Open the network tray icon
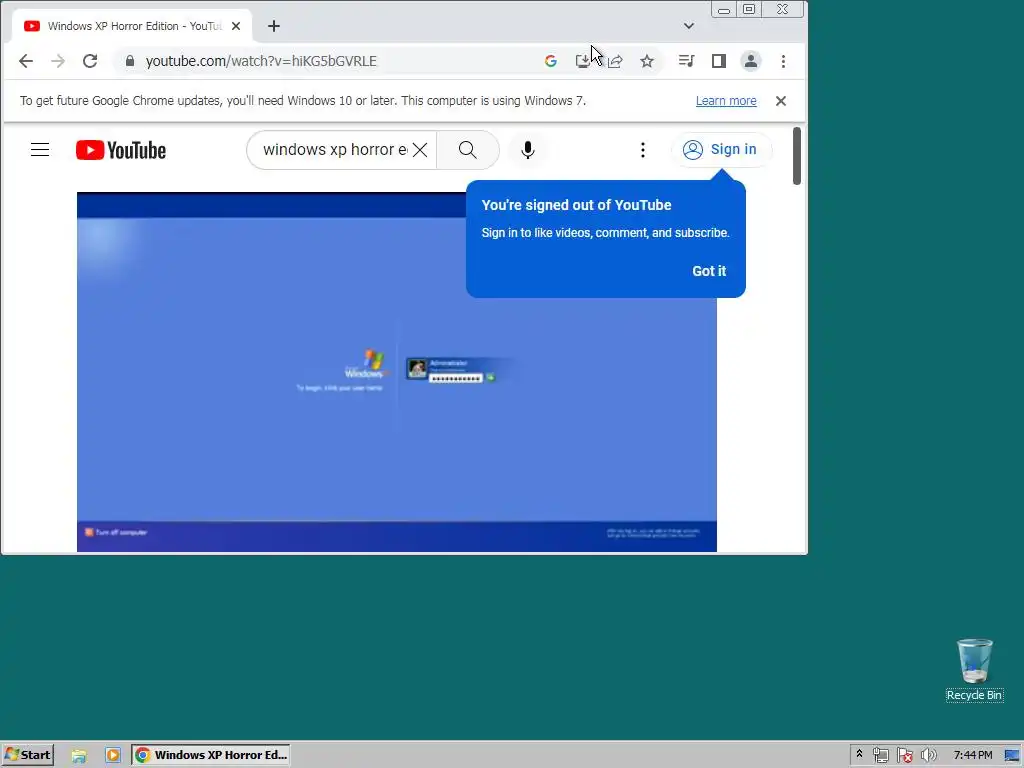1024x768 pixels. pyautogui.click(x=881, y=756)
